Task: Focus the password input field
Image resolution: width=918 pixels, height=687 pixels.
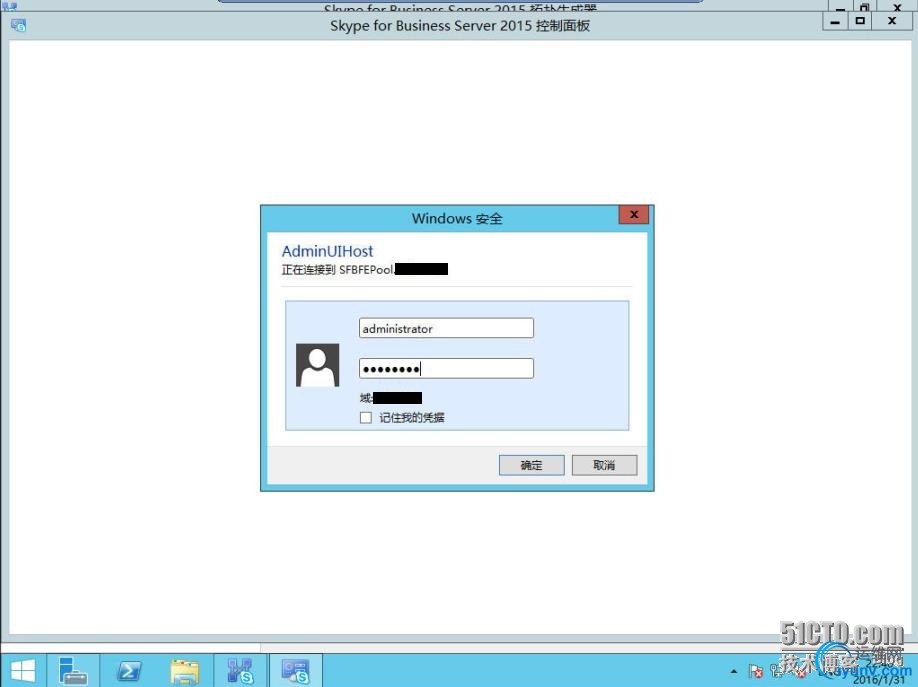Action: (x=446, y=368)
